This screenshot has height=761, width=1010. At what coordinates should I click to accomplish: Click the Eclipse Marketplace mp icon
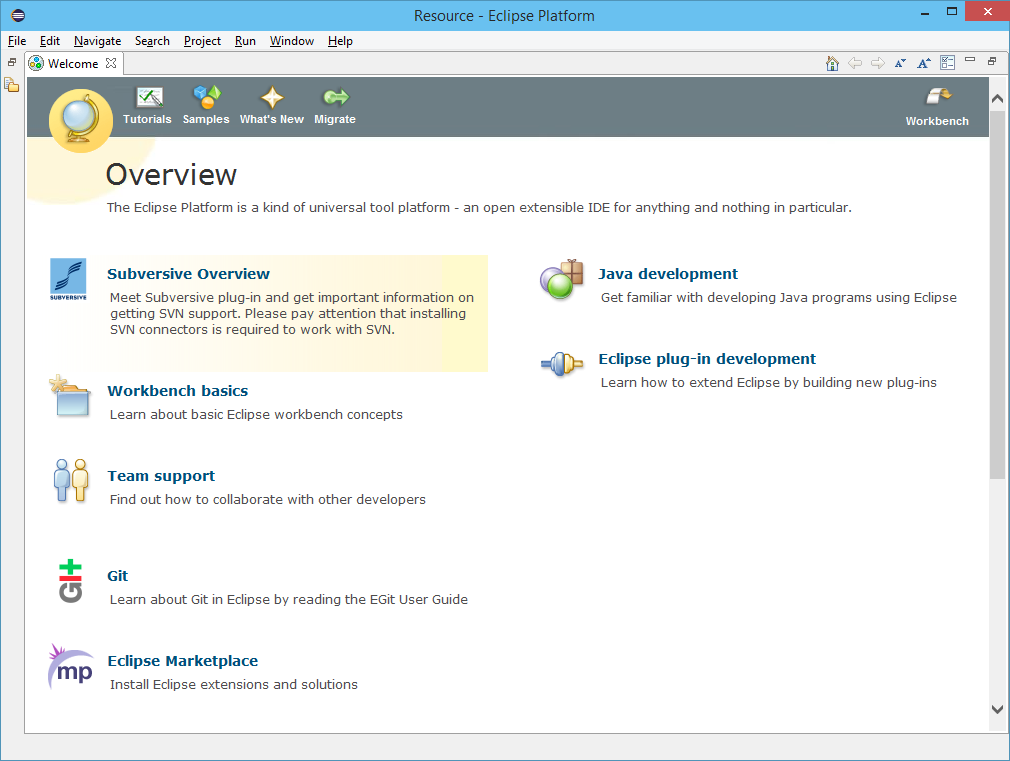tap(70, 666)
